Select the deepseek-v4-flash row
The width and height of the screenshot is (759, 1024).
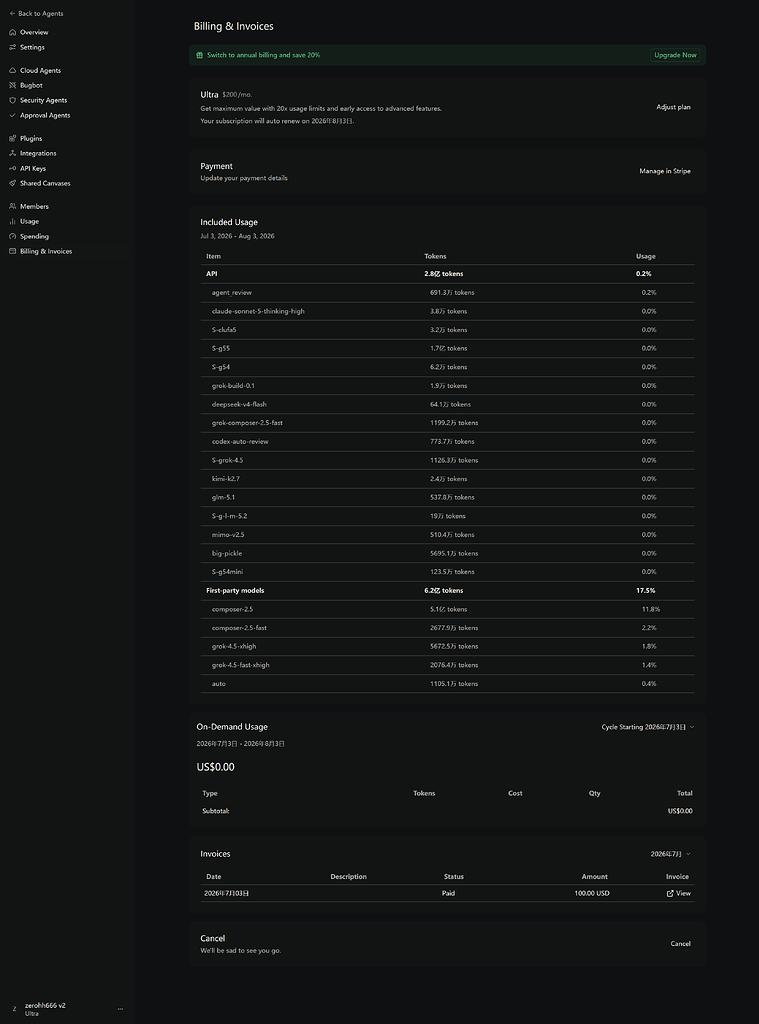pyautogui.click(x=447, y=404)
